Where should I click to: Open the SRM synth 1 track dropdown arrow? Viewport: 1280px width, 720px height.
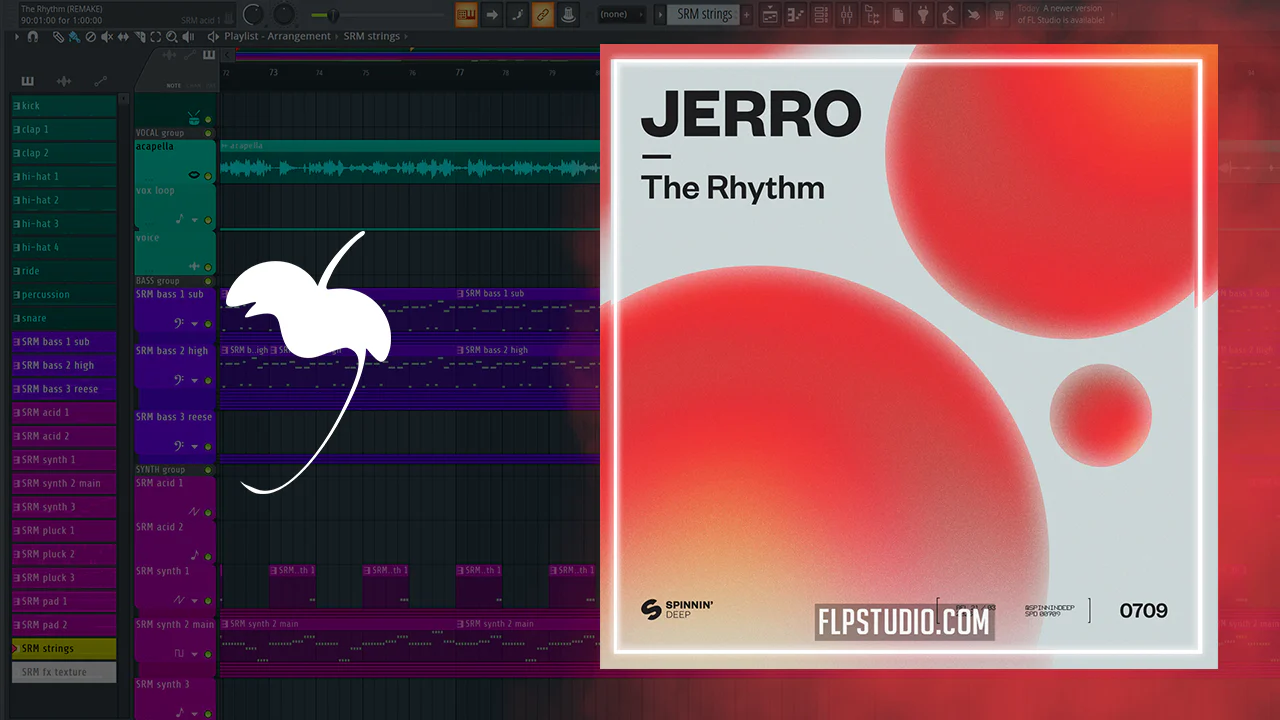(x=195, y=601)
